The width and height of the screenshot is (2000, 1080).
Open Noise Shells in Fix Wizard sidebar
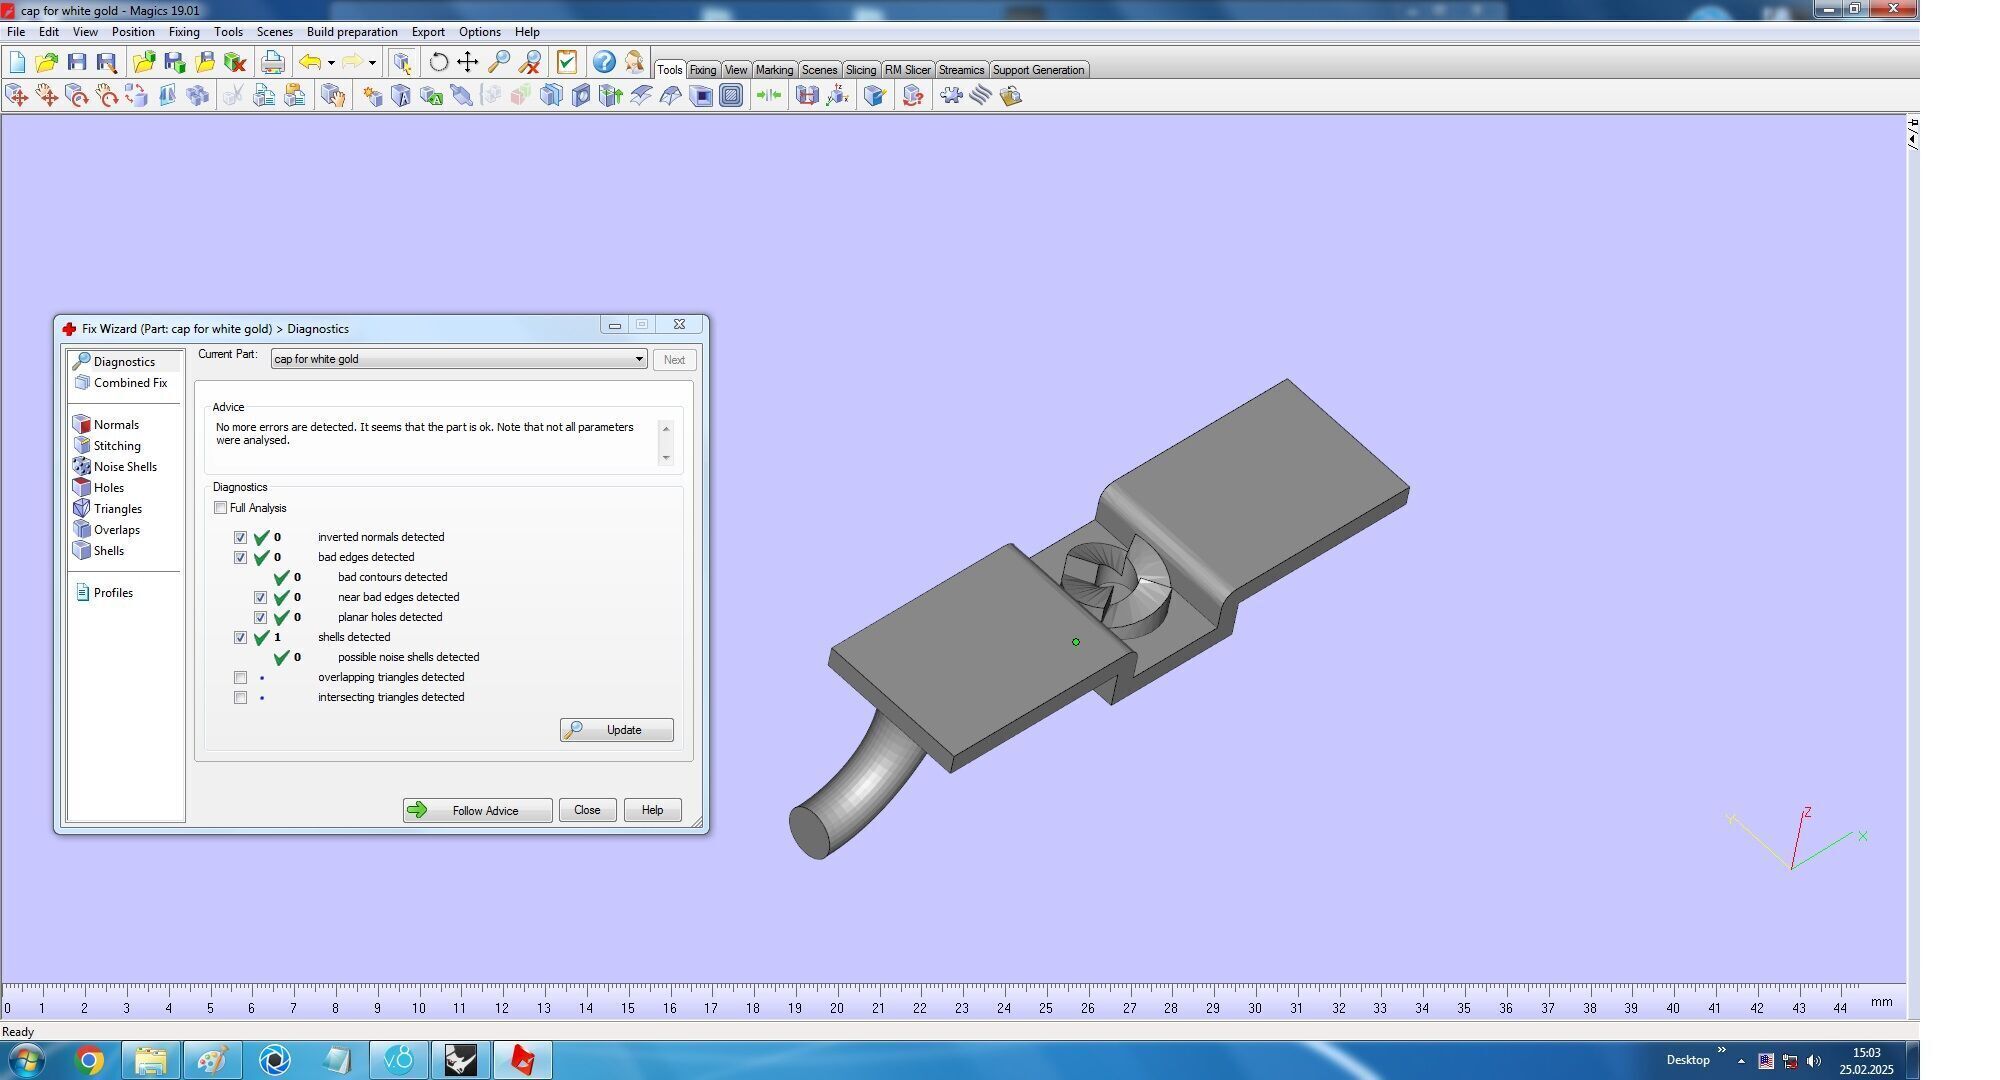(x=124, y=467)
